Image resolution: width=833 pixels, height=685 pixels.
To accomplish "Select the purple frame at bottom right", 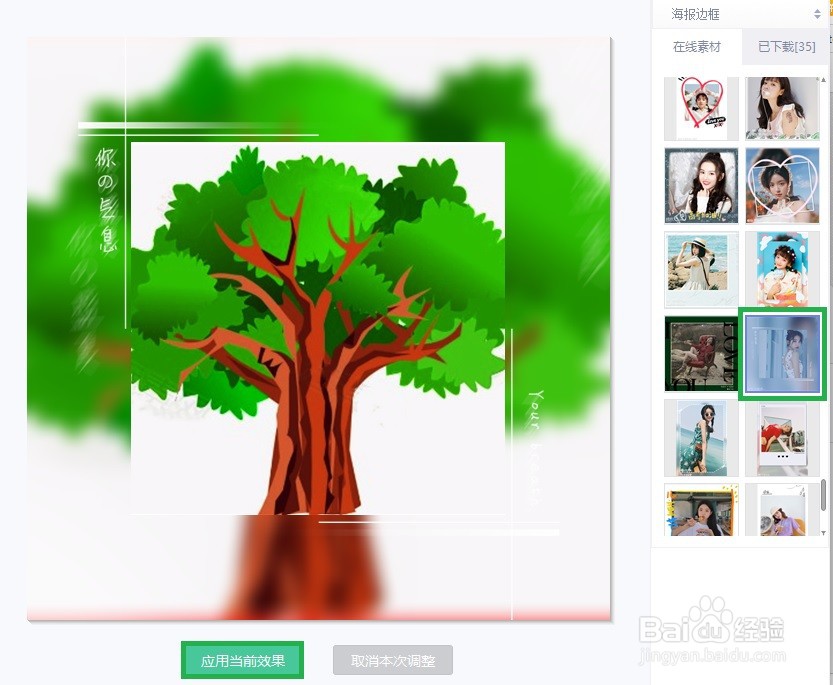I will pos(783,510).
